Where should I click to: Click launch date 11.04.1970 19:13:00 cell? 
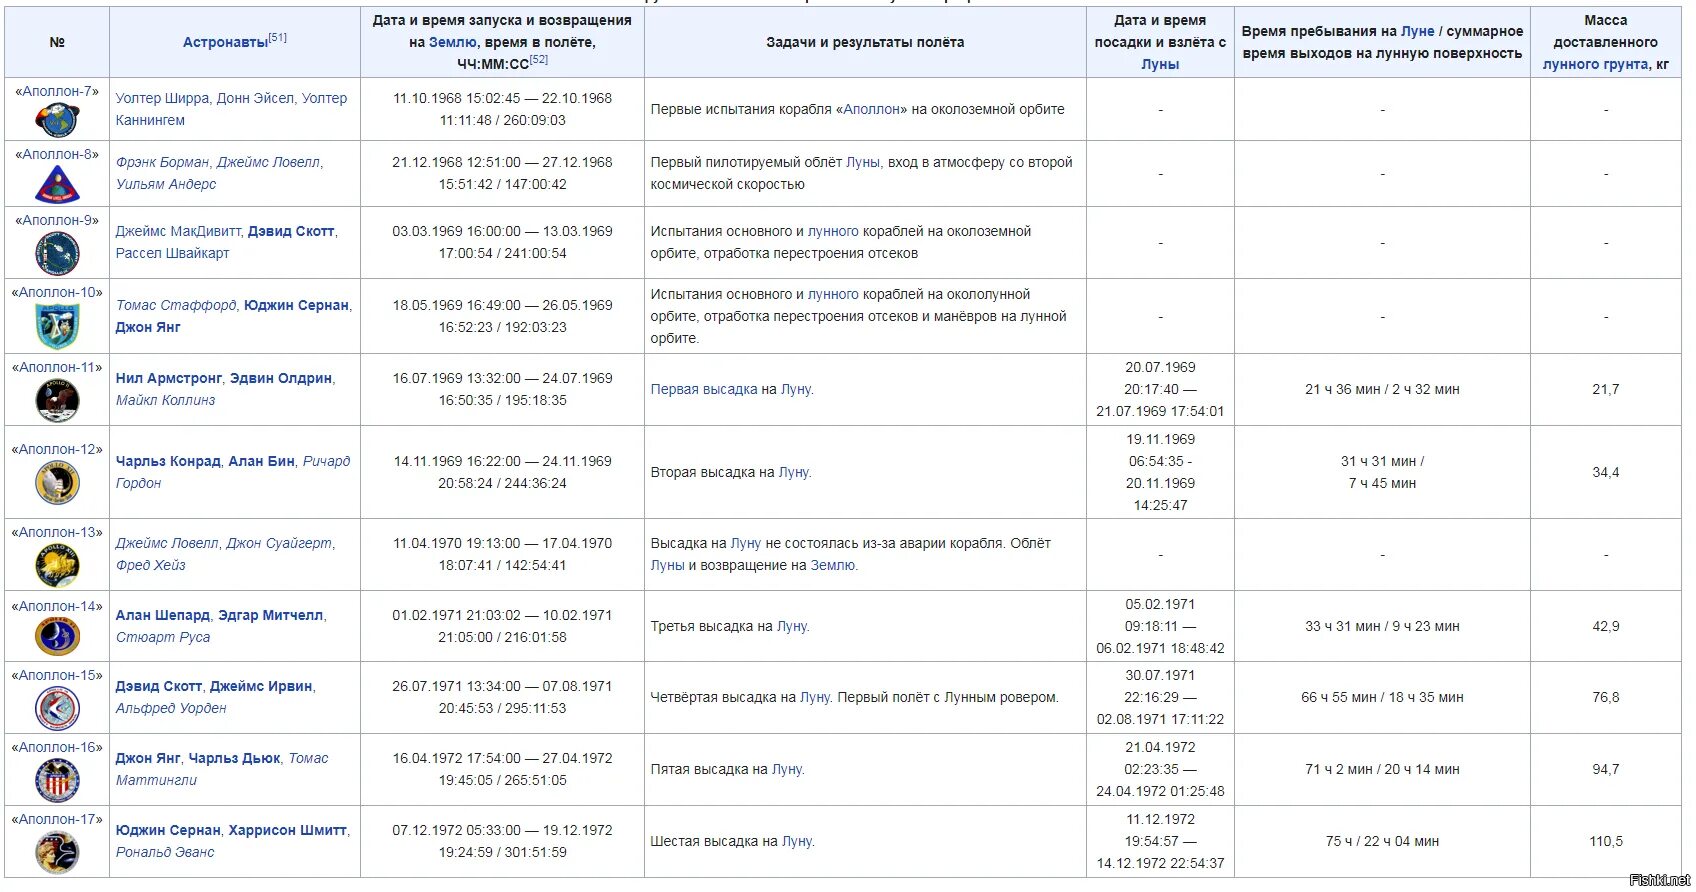[502, 554]
